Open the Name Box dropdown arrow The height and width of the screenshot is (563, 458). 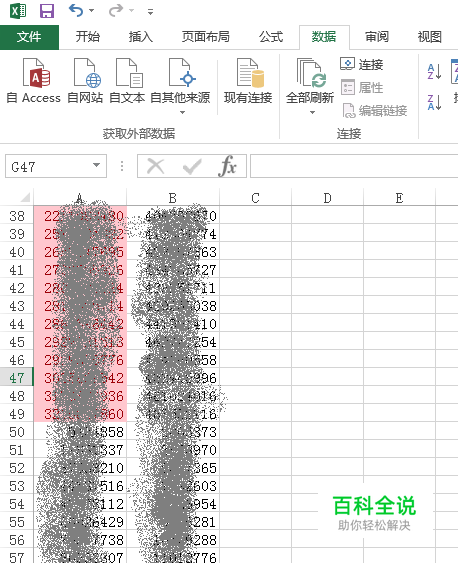pos(96,166)
